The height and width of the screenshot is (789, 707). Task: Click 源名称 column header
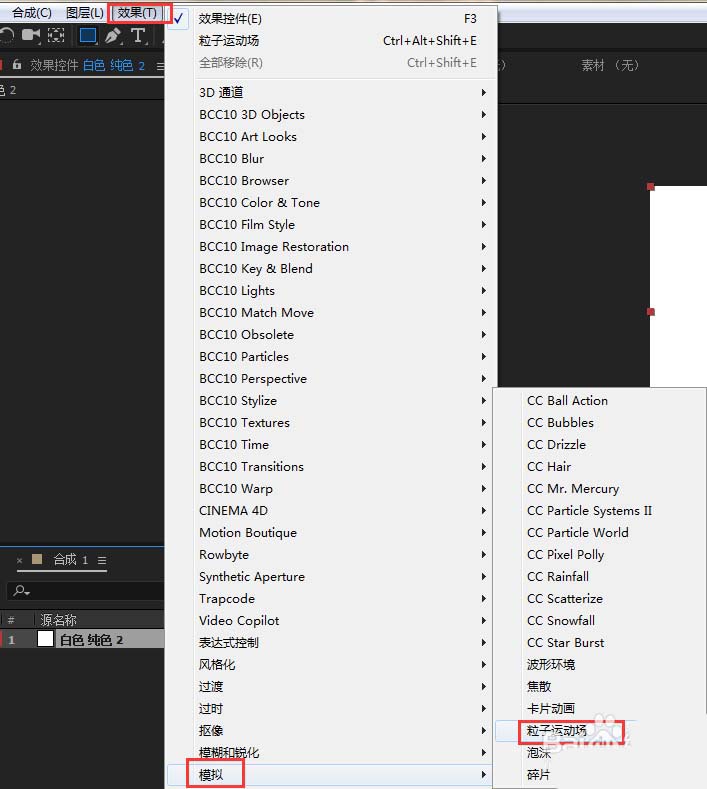58,619
